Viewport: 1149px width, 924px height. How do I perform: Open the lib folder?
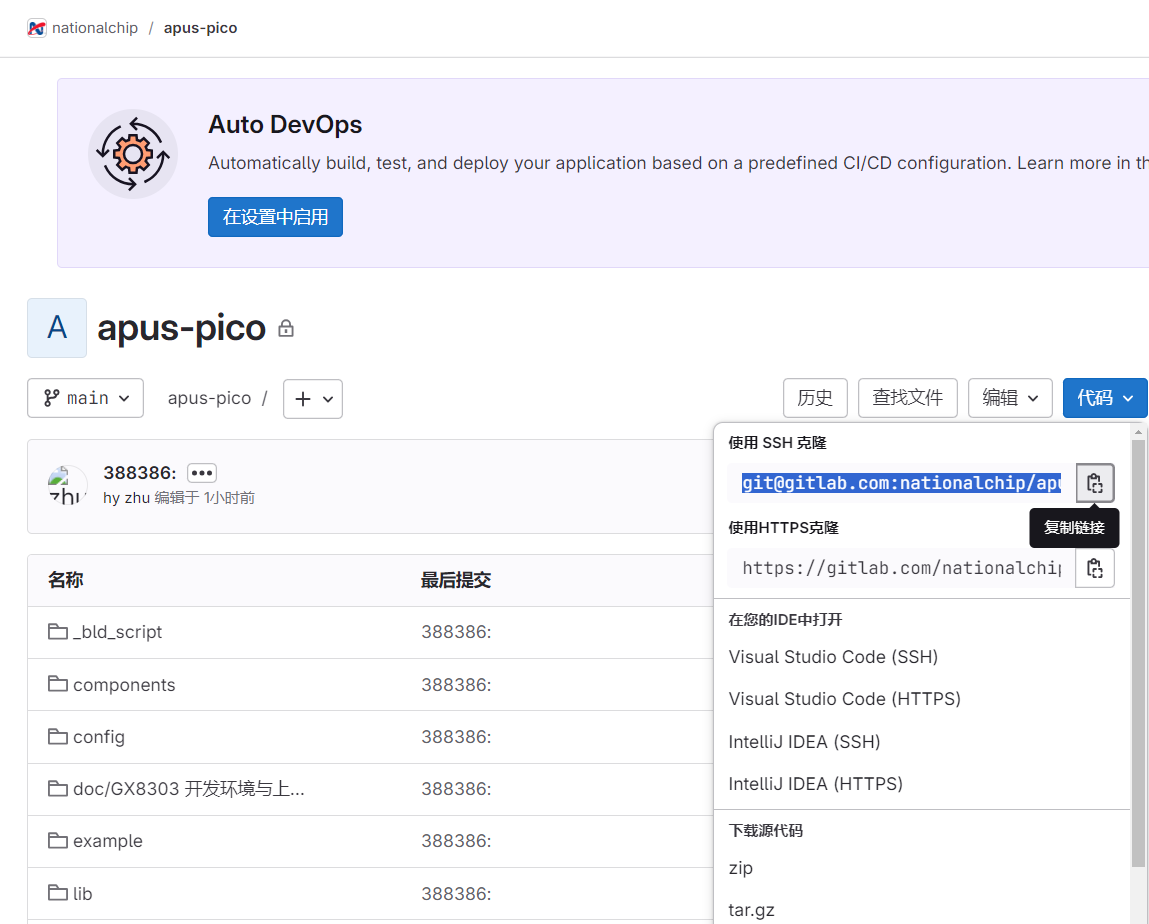[x=83, y=893]
